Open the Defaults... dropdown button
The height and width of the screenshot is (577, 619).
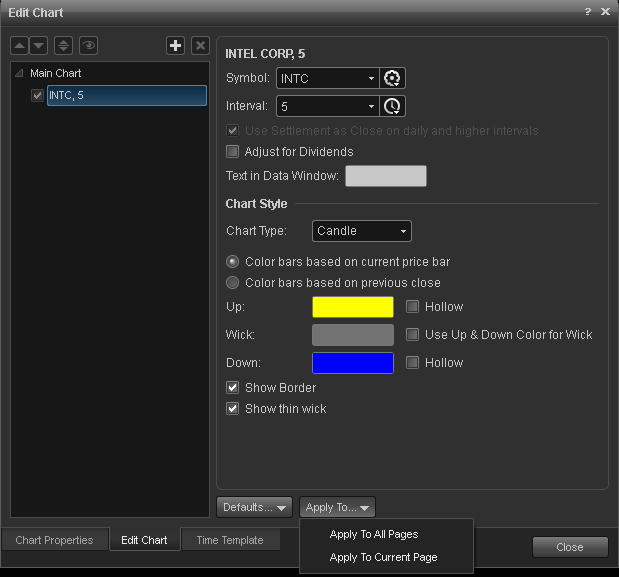tap(255, 507)
